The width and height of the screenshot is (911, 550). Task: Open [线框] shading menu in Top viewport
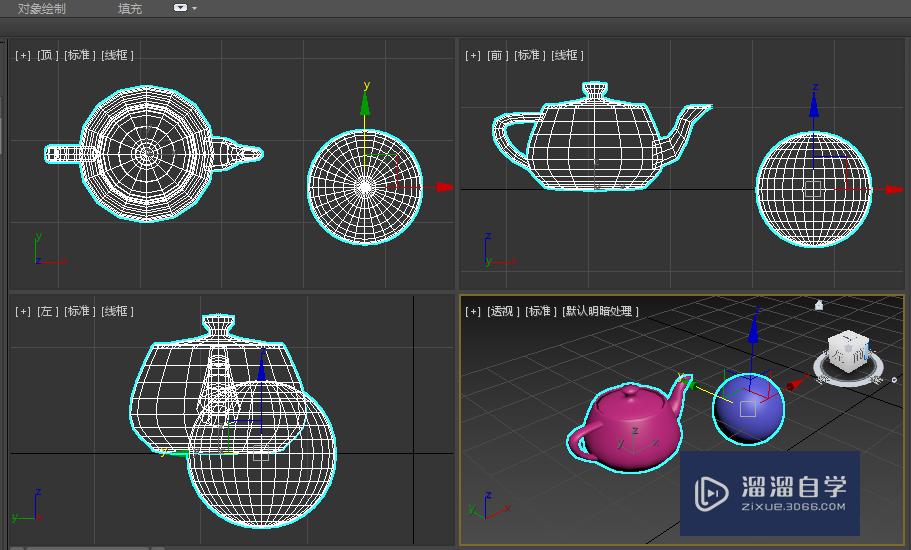click(117, 55)
